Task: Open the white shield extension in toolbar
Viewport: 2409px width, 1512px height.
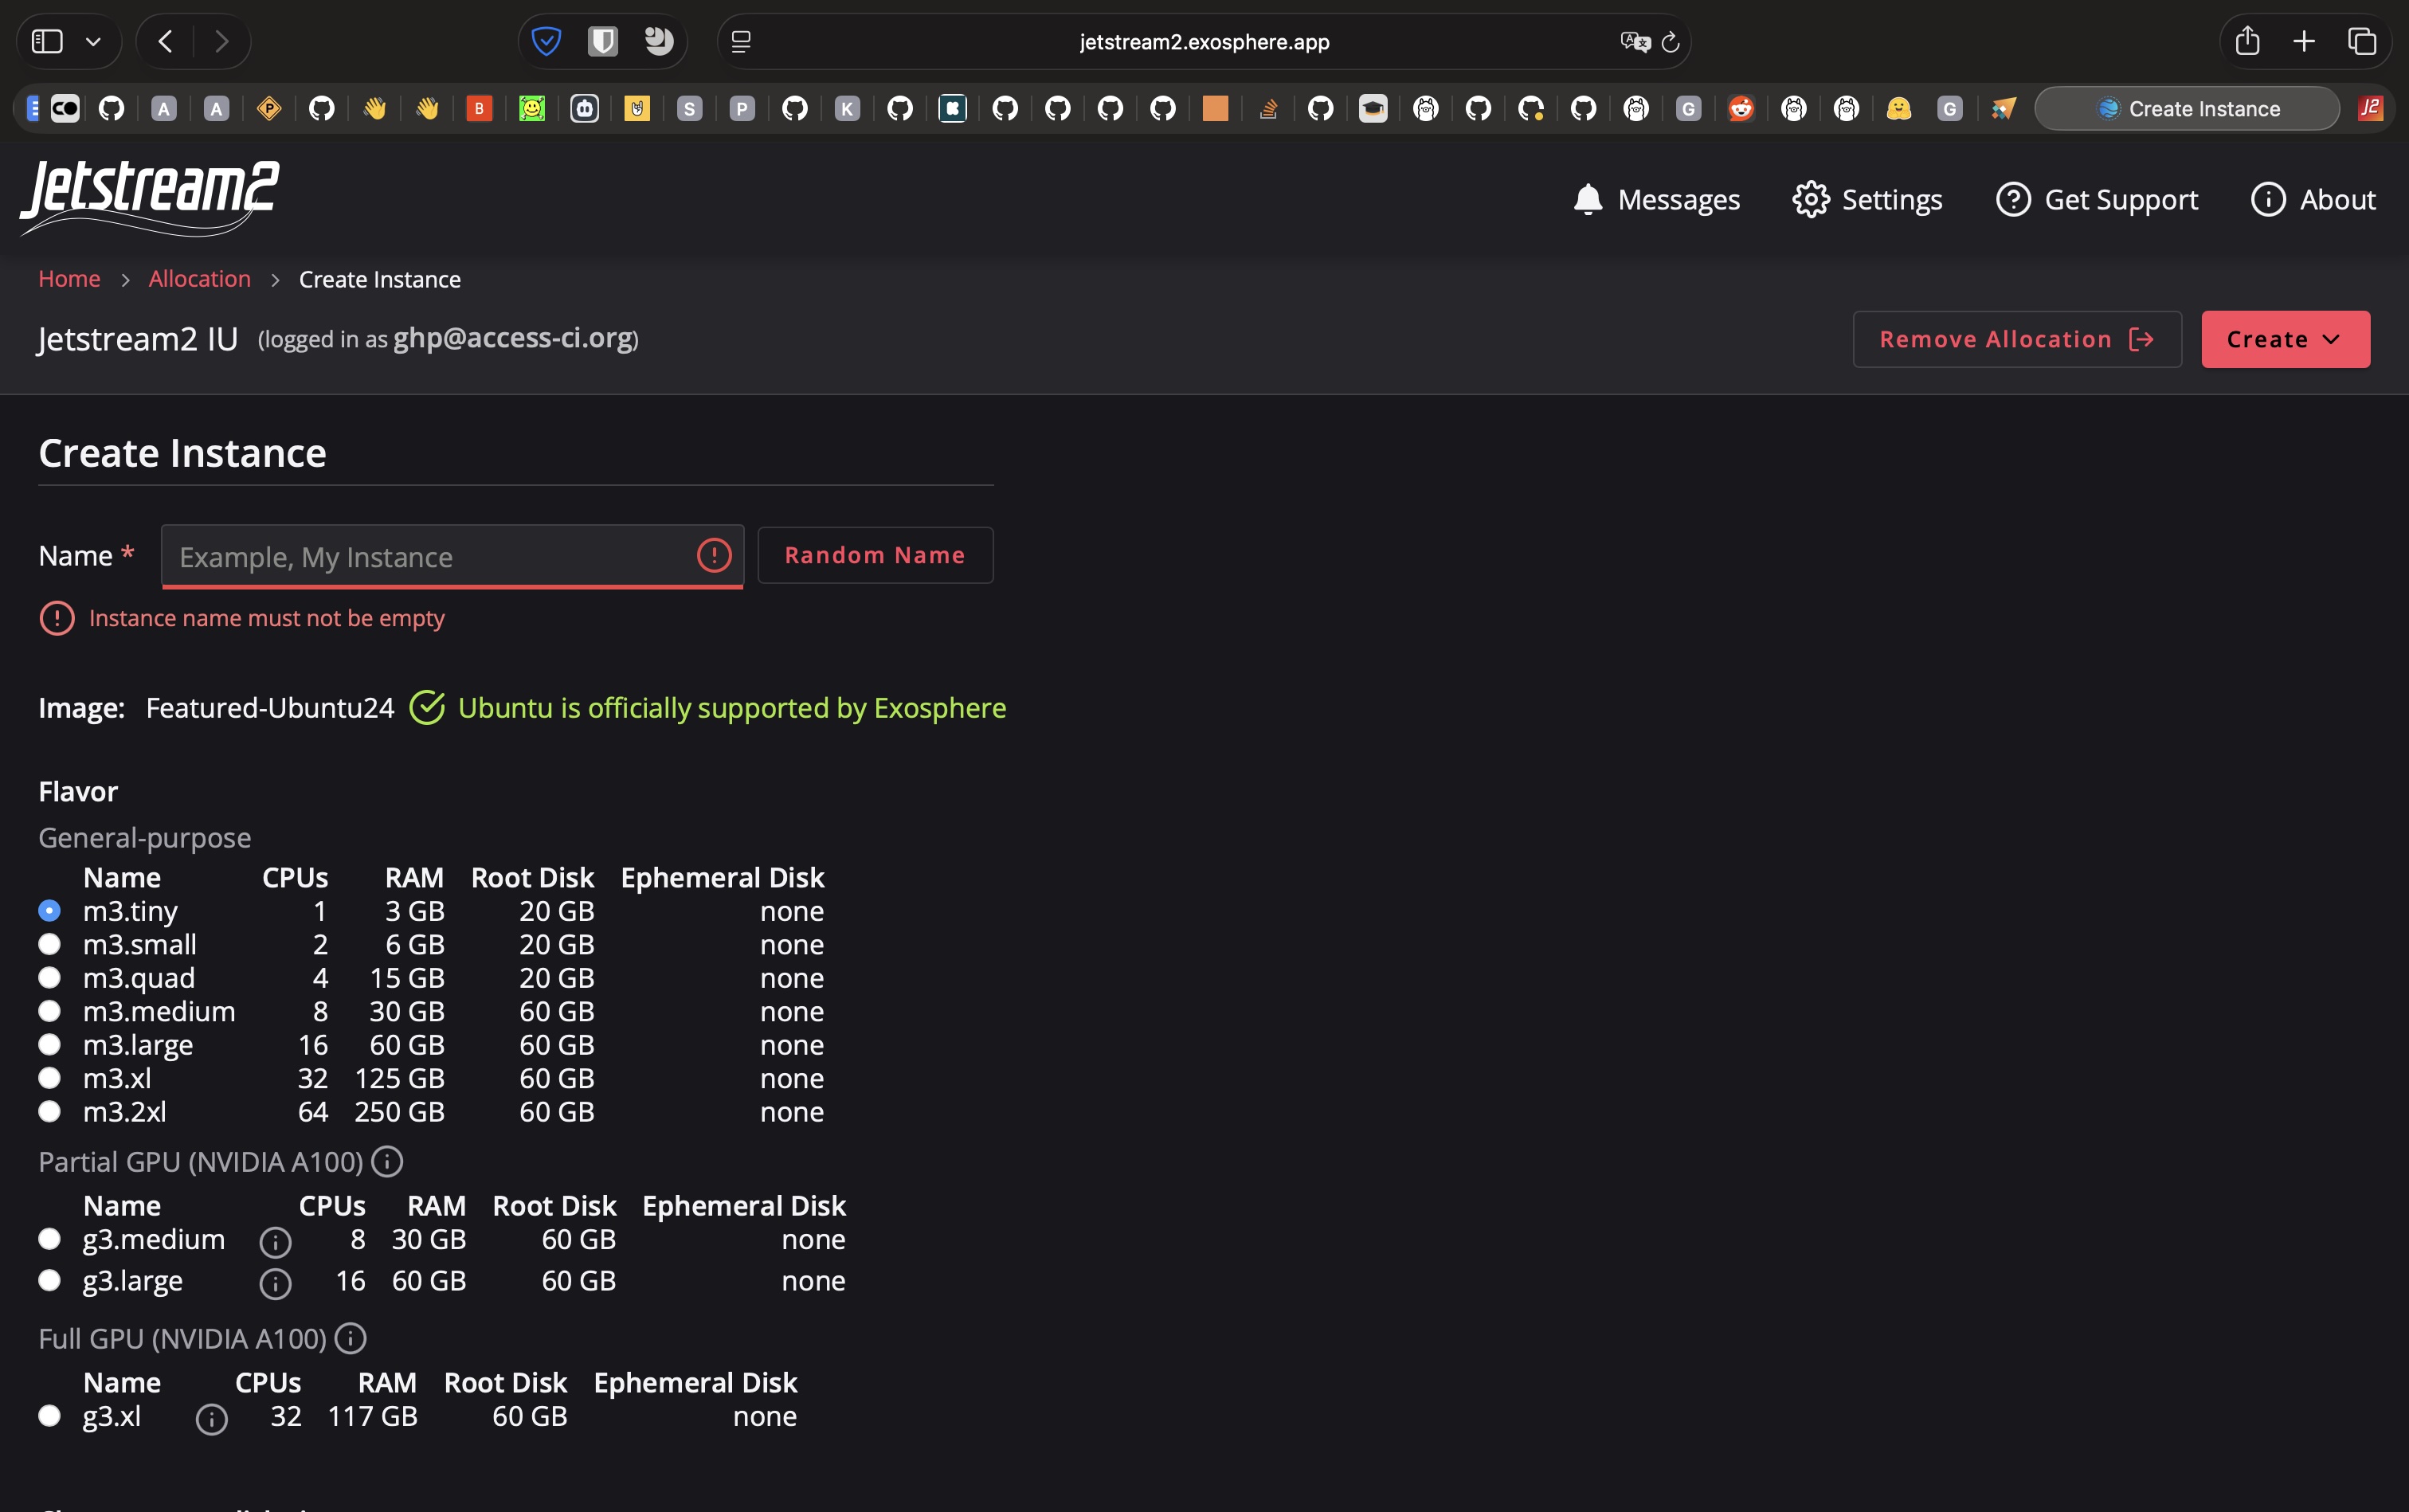Action: click(x=602, y=41)
